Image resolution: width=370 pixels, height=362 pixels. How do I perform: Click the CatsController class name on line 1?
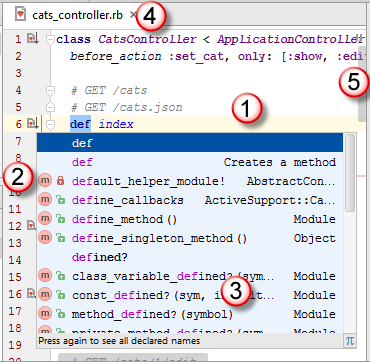[147, 39]
